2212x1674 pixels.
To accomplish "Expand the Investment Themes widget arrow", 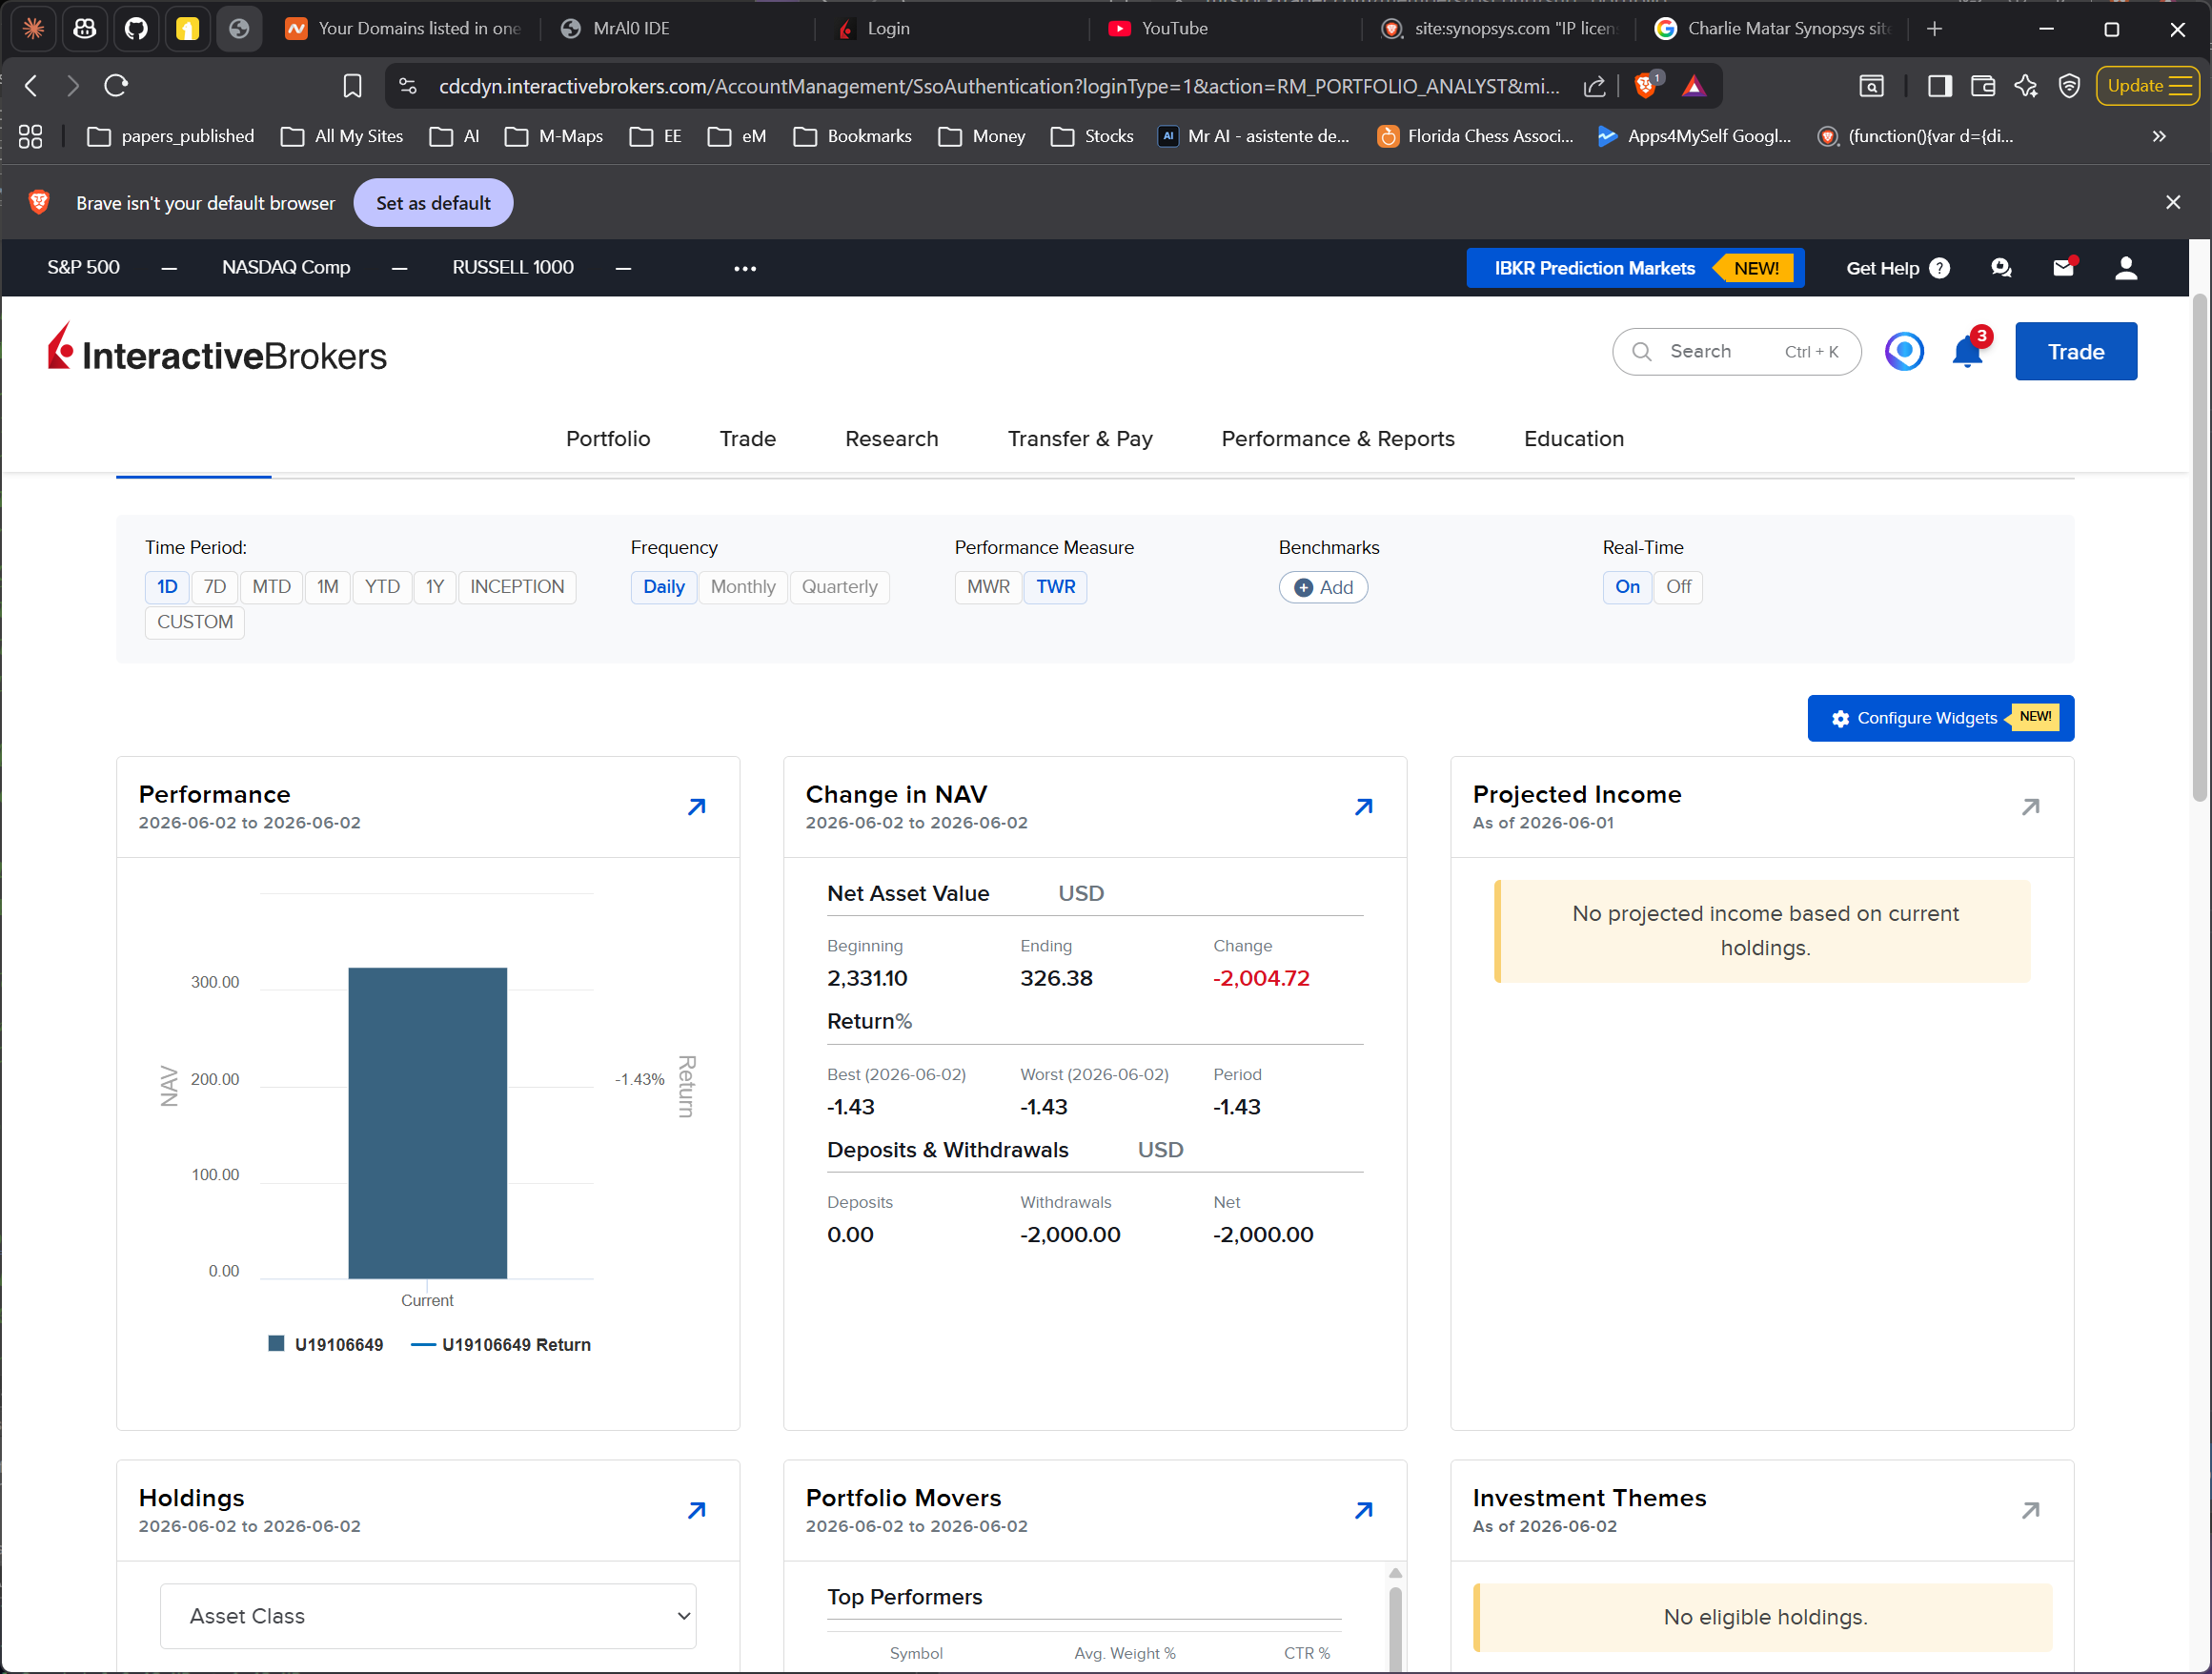I will [x=2030, y=1510].
